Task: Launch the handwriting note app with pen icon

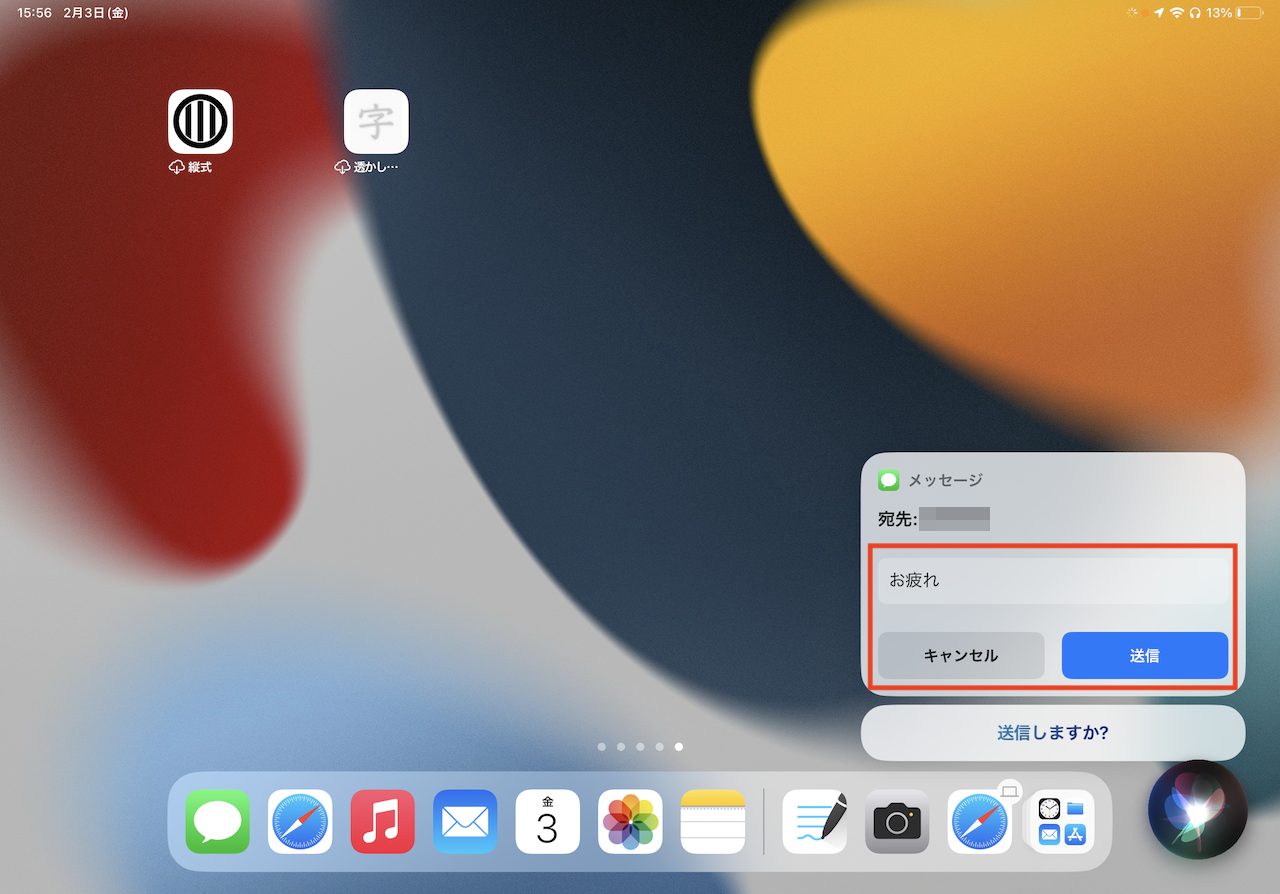Action: 815,821
